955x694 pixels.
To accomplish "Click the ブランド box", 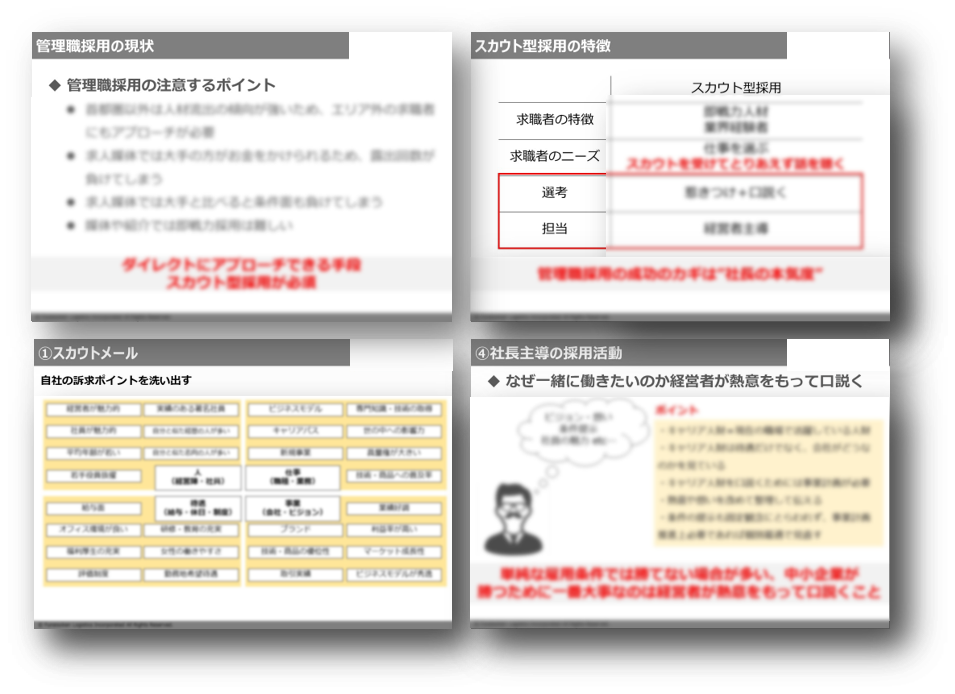I will (295, 530).
